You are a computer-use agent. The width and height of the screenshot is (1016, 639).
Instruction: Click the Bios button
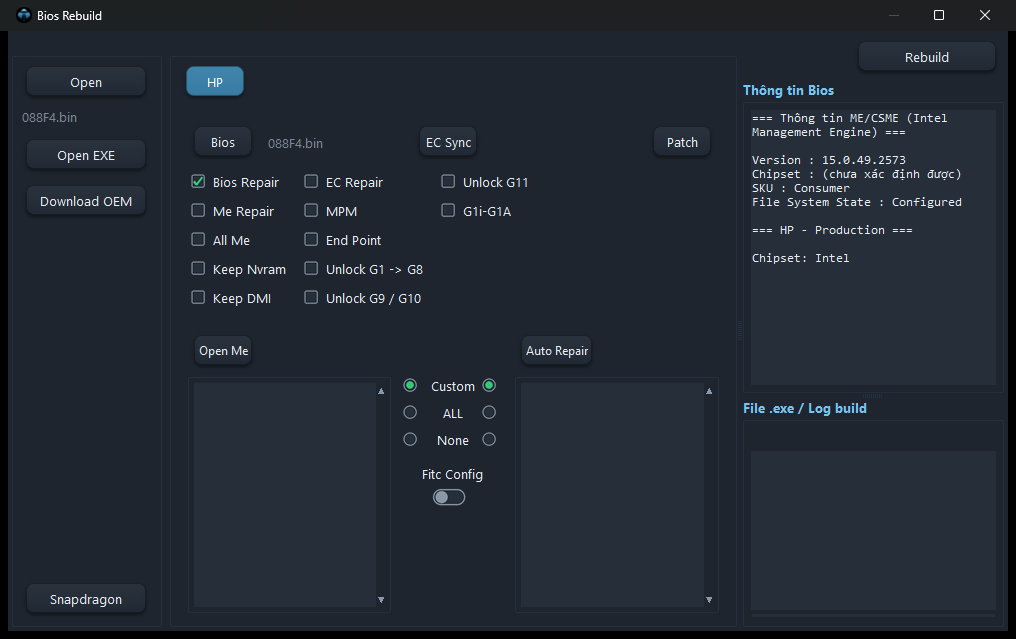click(223, 143)
